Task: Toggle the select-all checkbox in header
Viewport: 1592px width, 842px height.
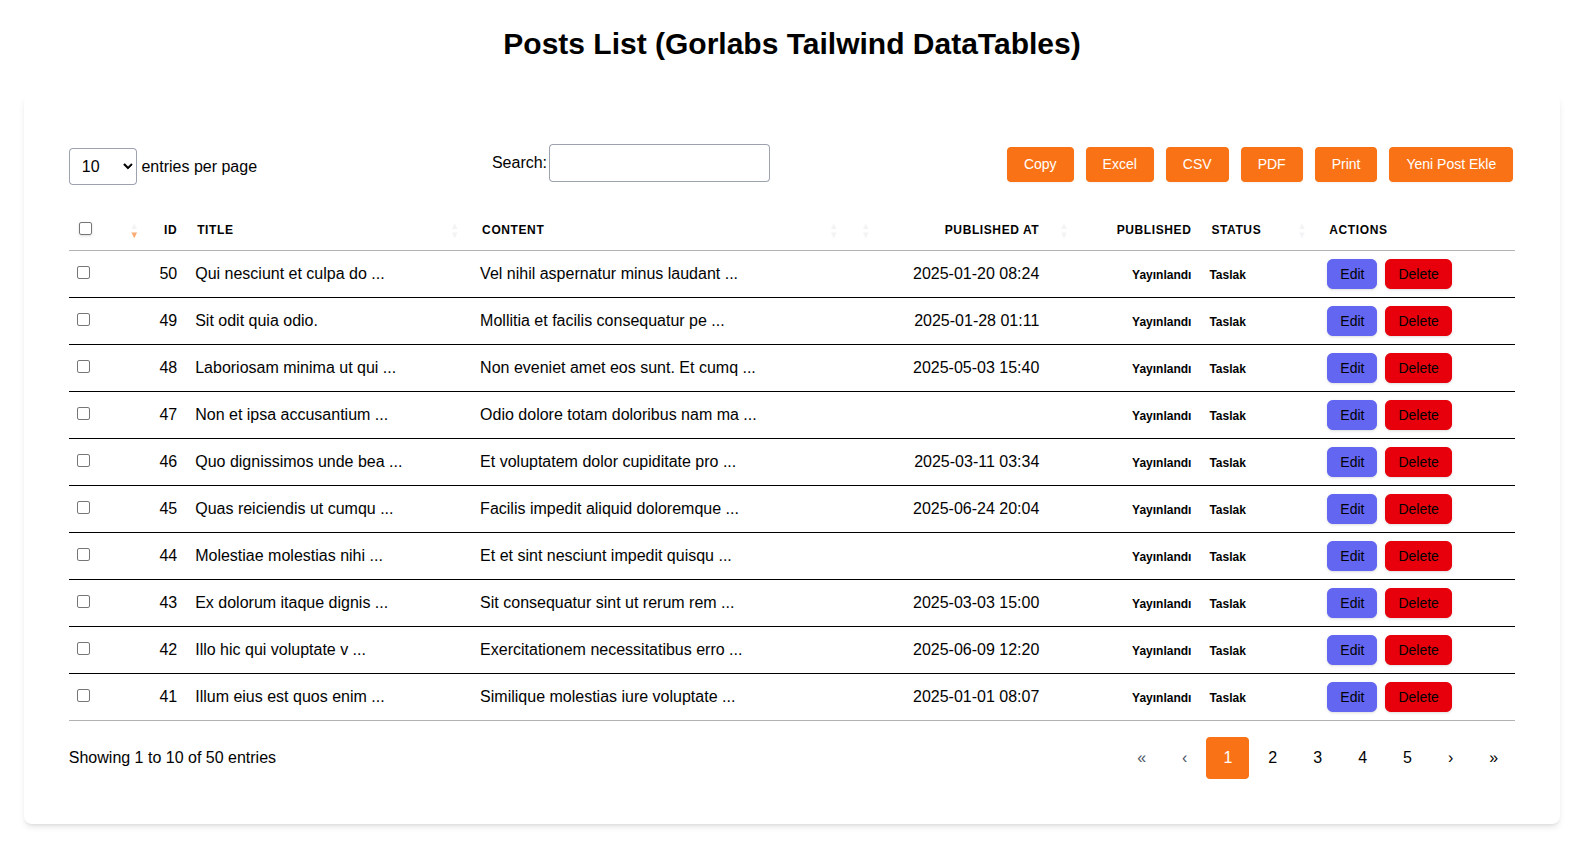Action: point(85,229)
